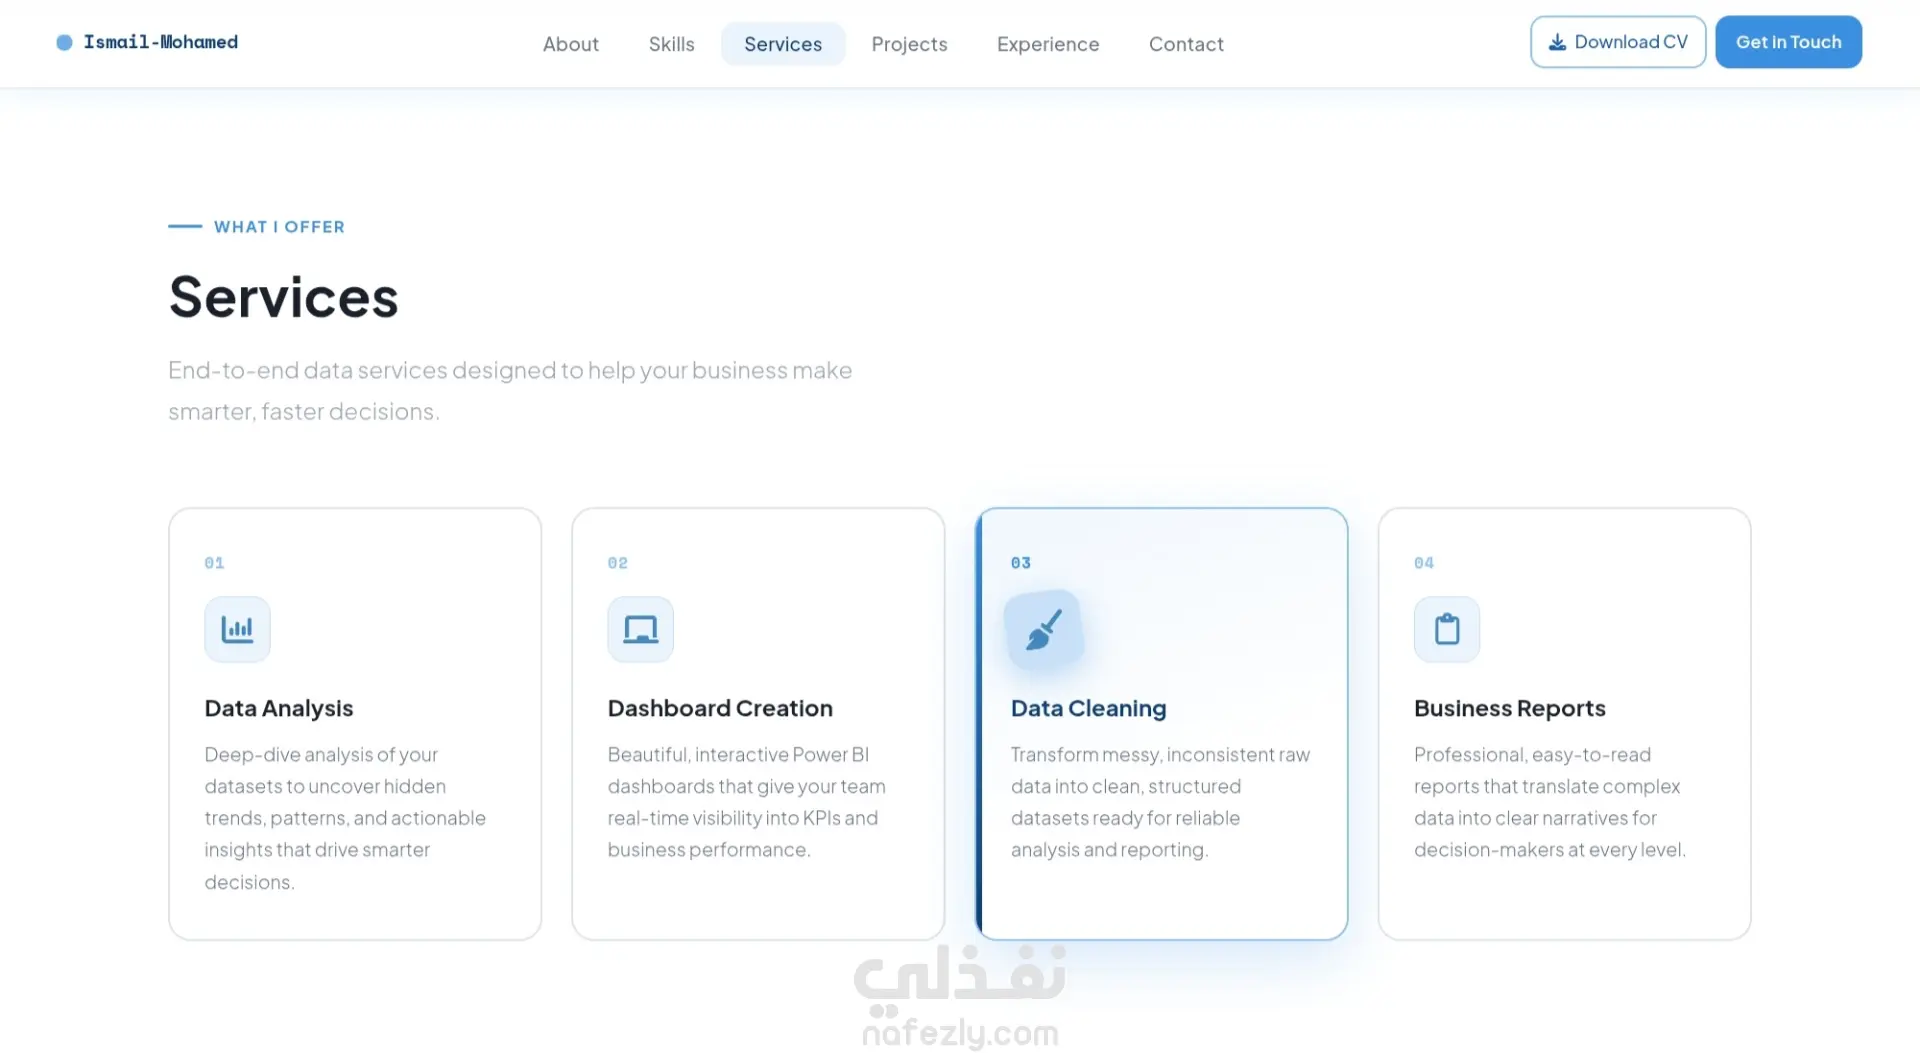
Task: Click the End-to-end data services subtitle text
Action: pos(510,391)
